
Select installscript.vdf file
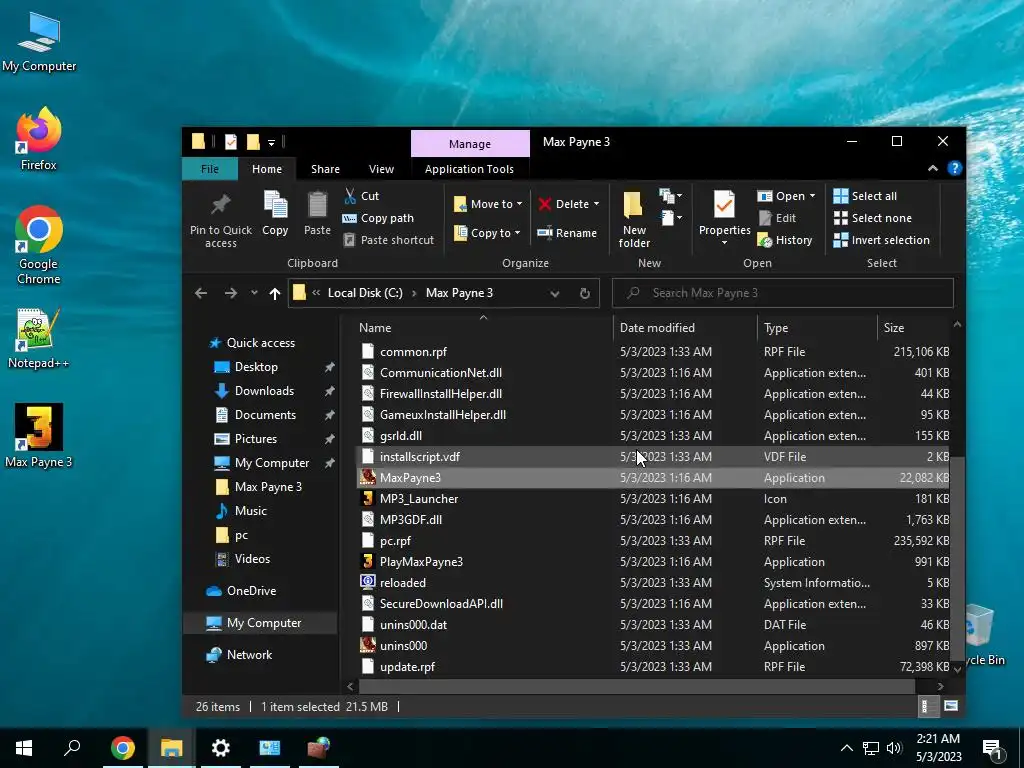[653, 456]
